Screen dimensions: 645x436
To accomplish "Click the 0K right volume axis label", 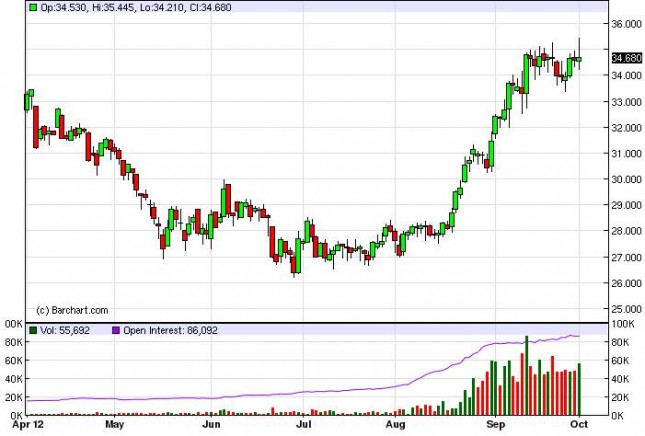I will point(617,416).
